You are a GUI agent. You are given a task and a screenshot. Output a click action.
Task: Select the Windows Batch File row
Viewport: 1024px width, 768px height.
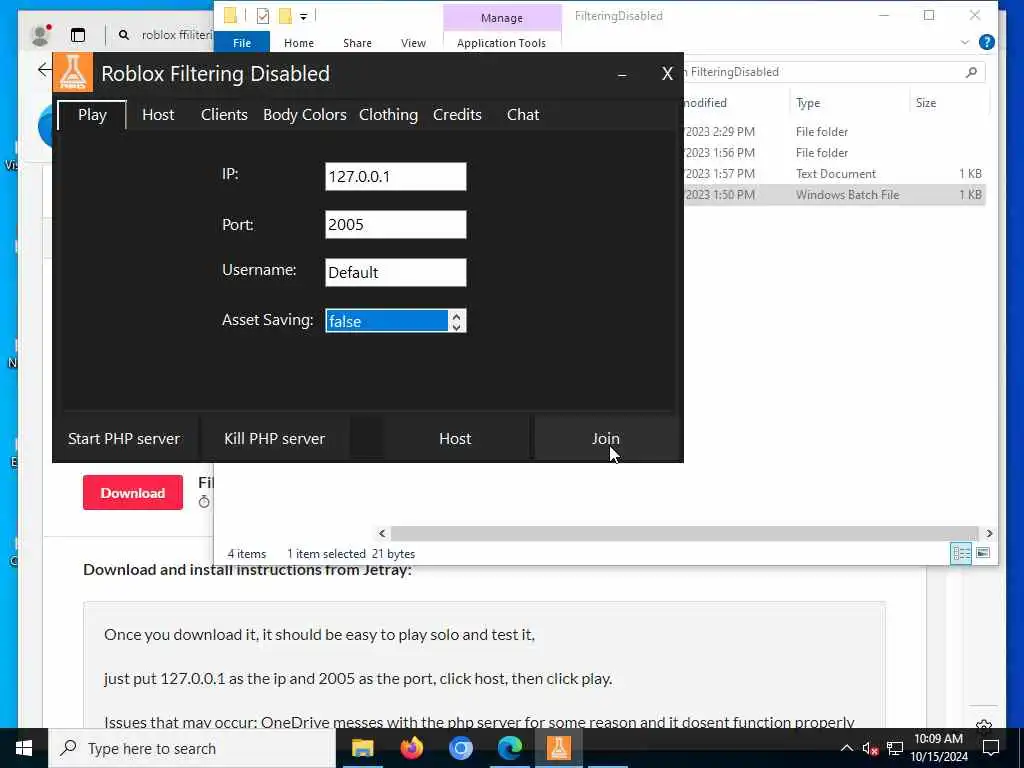coord(833,195)
